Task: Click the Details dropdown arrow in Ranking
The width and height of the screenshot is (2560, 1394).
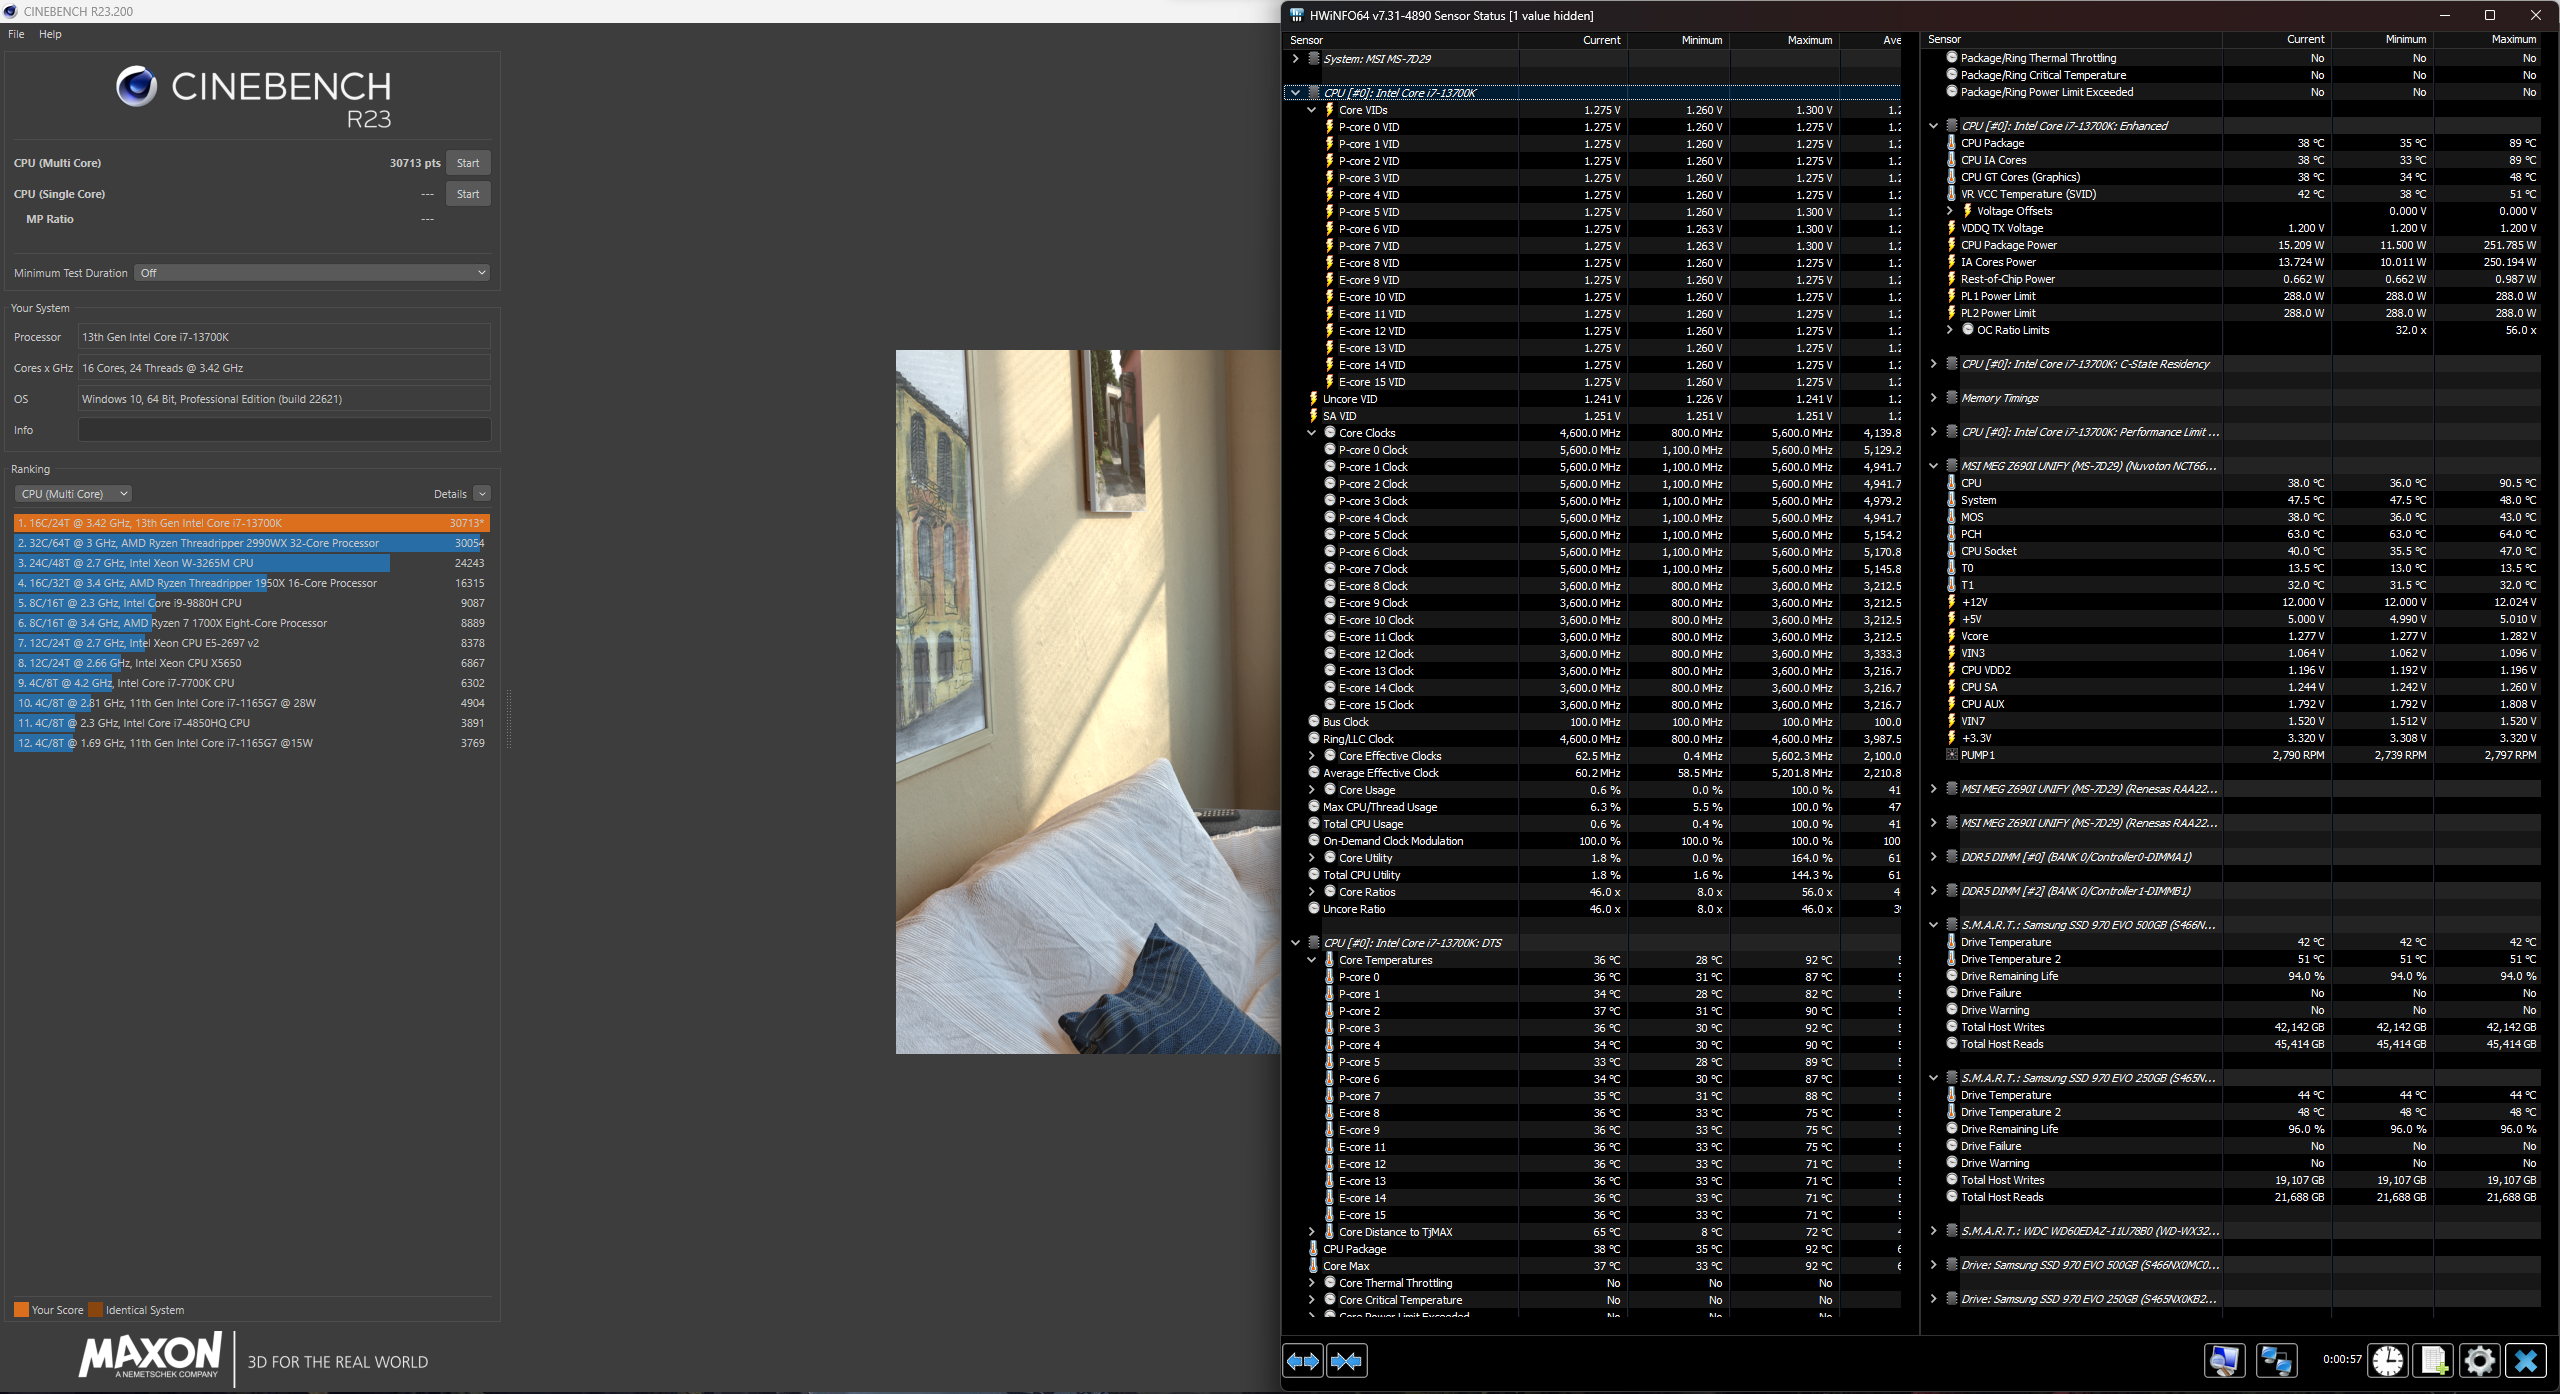Action: point(482,494)
